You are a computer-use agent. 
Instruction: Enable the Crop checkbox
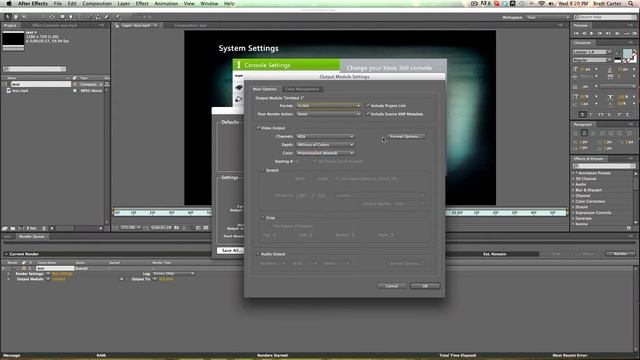pos(263,218)
